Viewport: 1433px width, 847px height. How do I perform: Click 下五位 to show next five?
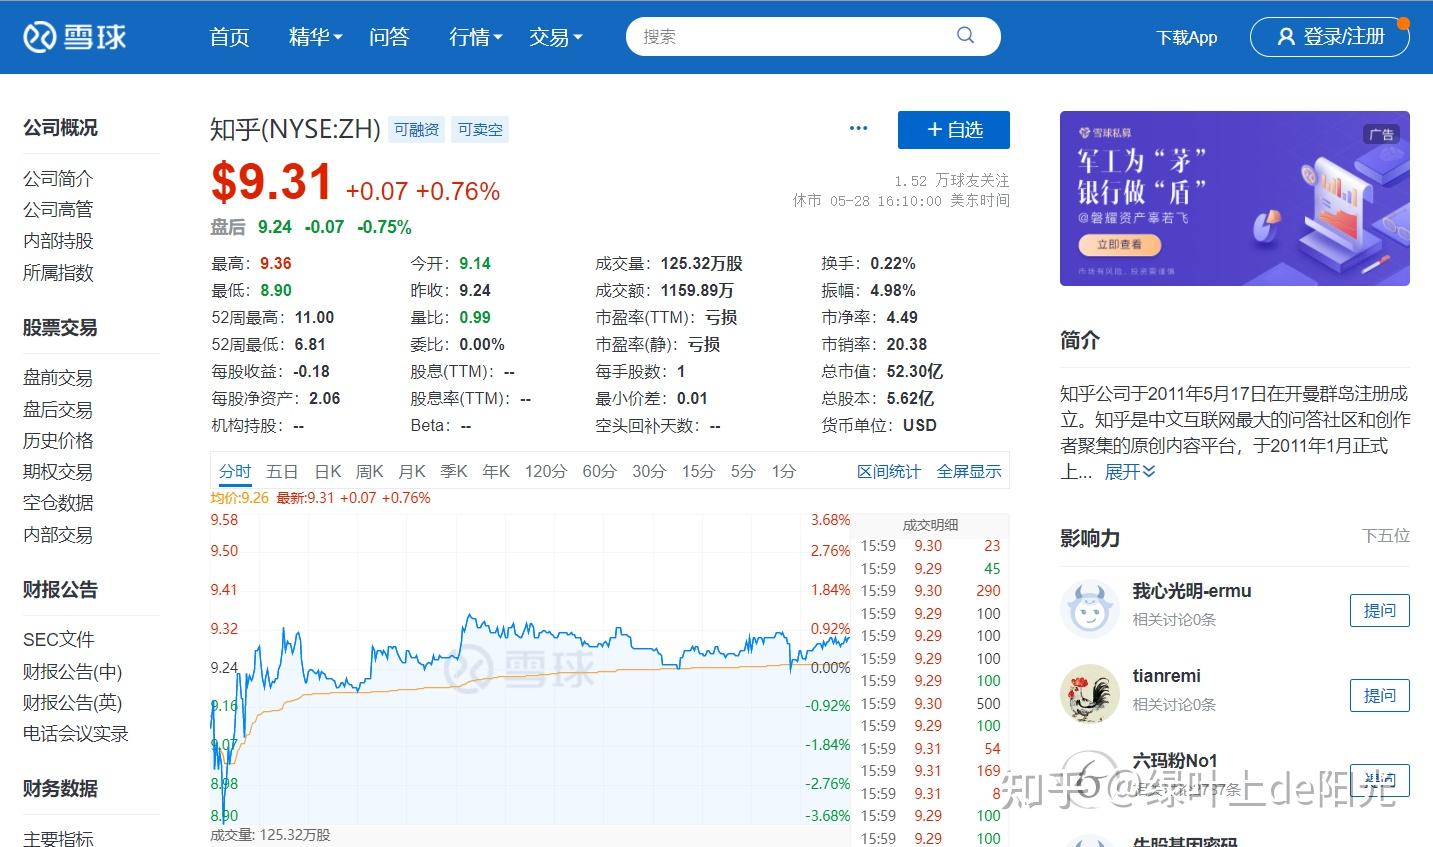point(1386,536)
